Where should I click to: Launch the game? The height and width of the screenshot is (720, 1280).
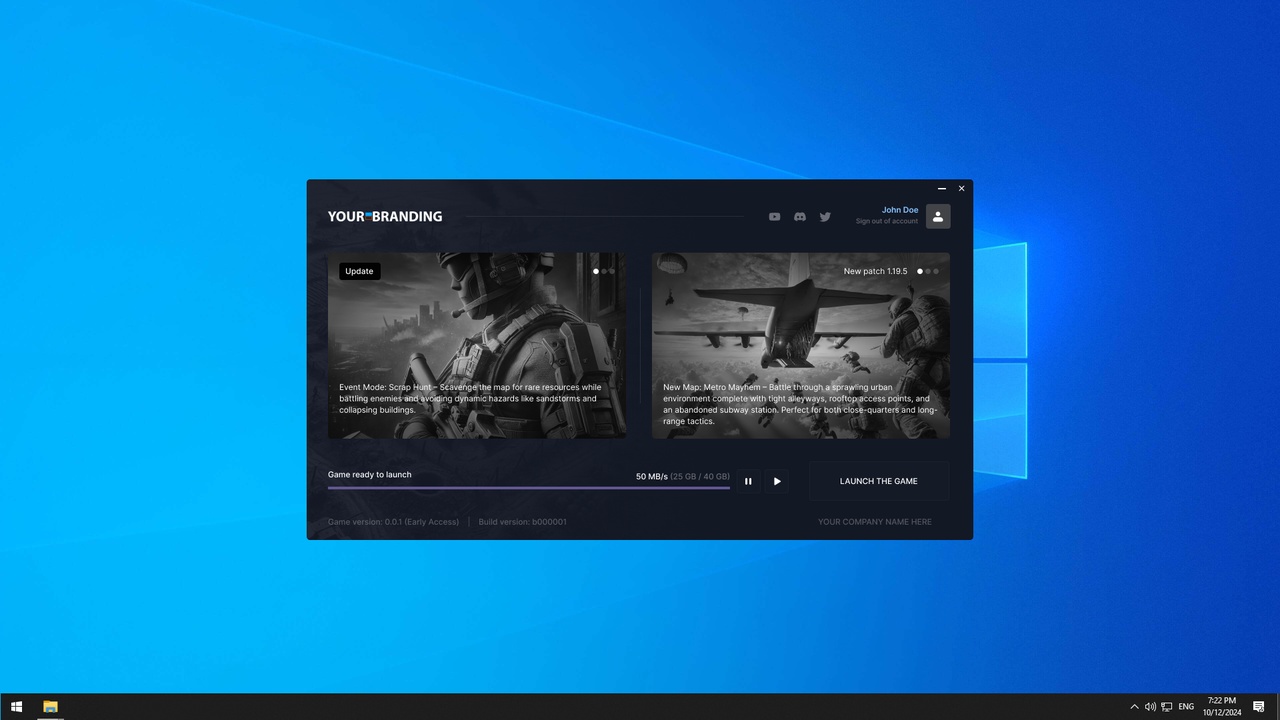coord(879,481)
